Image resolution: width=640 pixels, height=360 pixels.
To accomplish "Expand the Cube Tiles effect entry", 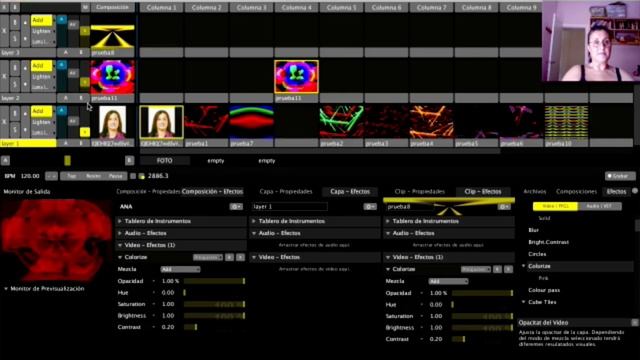I will (523, 302).
